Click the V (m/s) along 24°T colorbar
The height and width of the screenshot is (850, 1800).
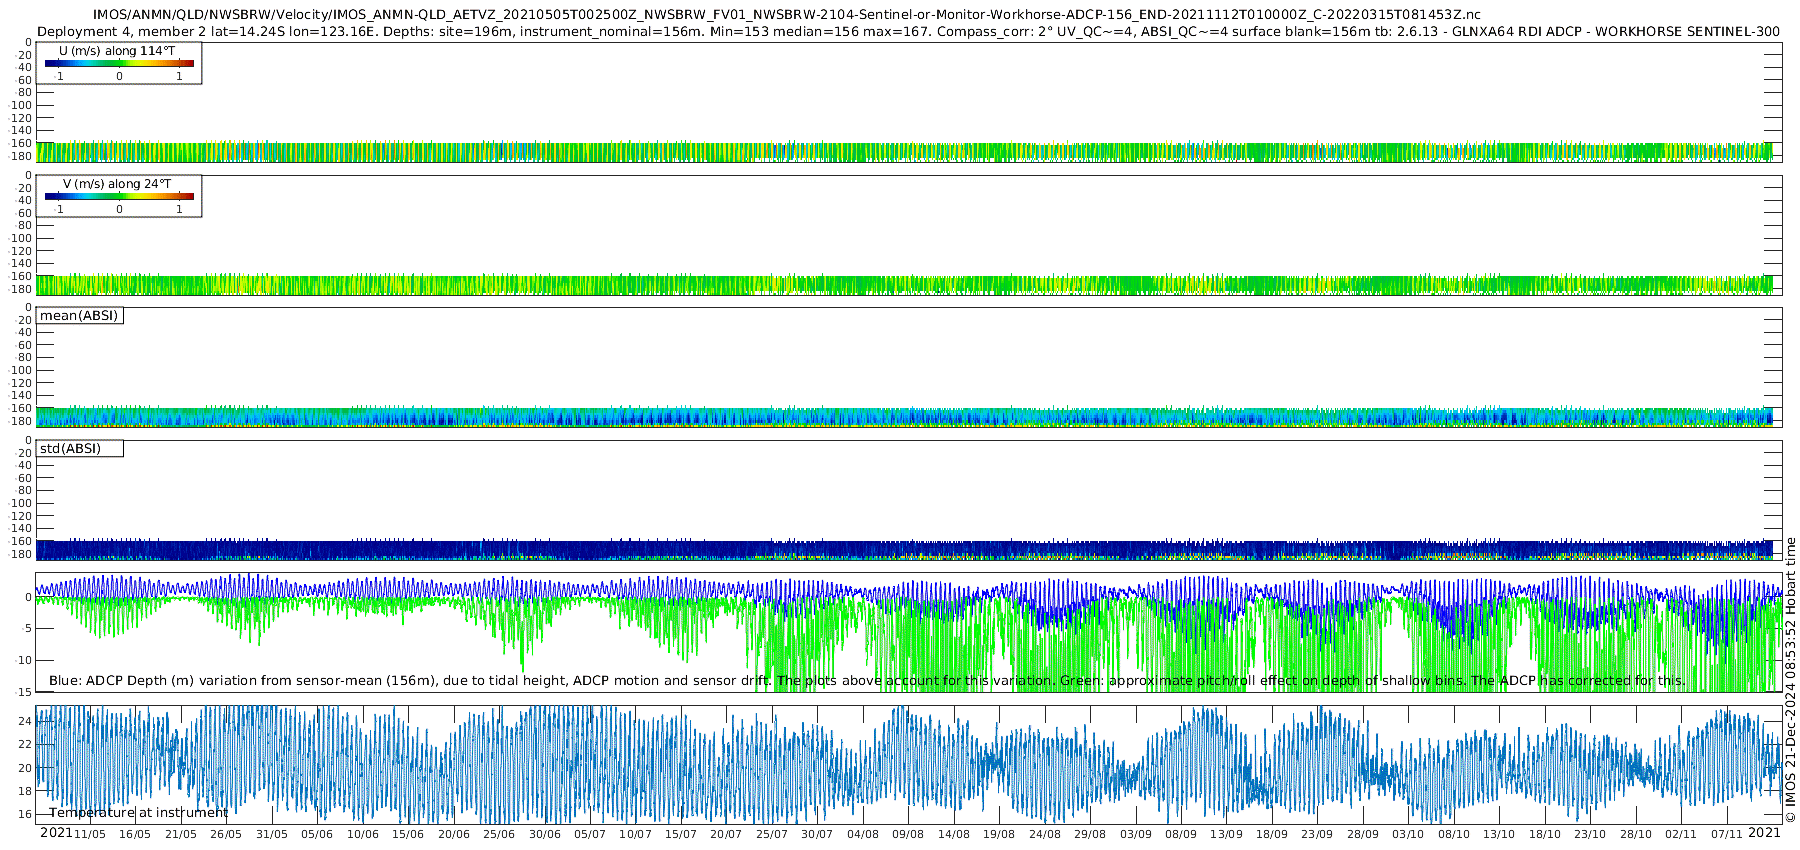[119, 196]
